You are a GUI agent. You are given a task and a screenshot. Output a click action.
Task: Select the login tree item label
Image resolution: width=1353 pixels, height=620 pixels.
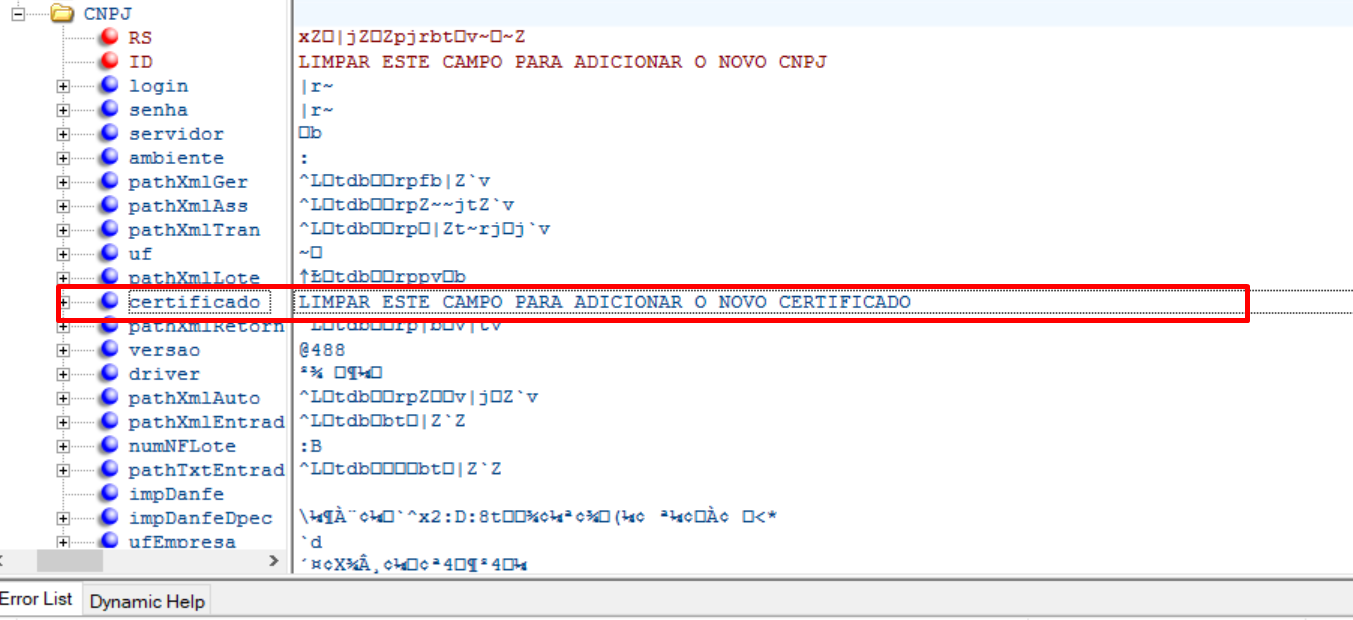(x=158, y=86)
